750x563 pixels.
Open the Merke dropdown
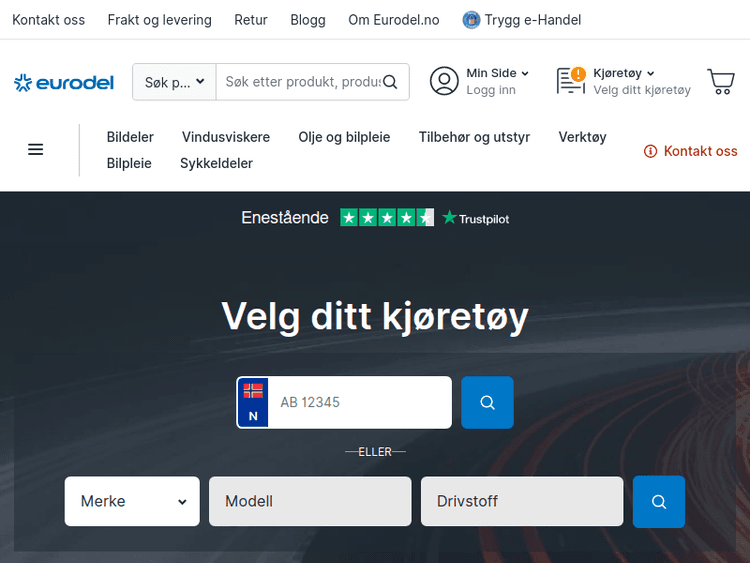pos(132,501)
